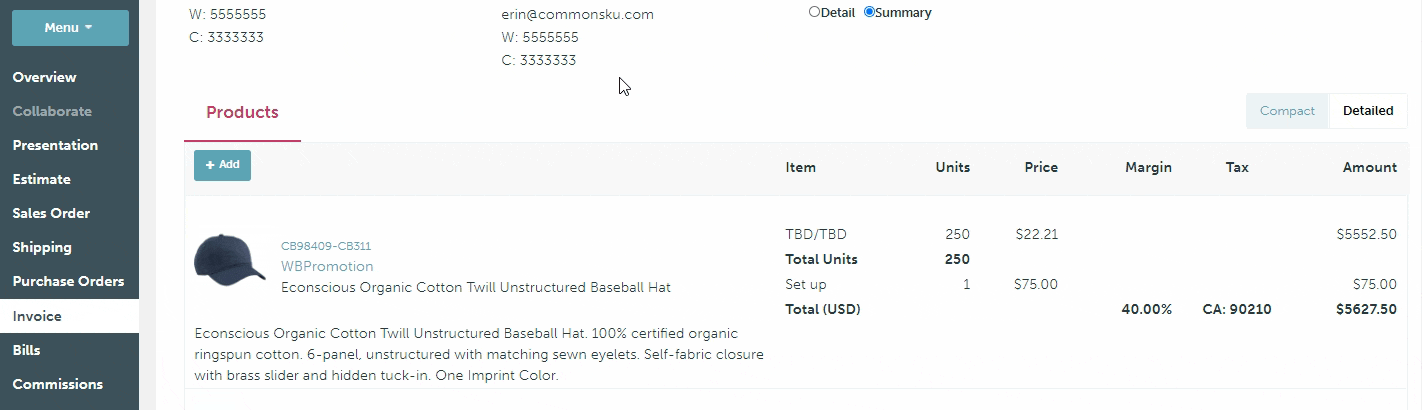Navigate to Estimate page
Screen dimensions: 1422x410
coord(41,179)
